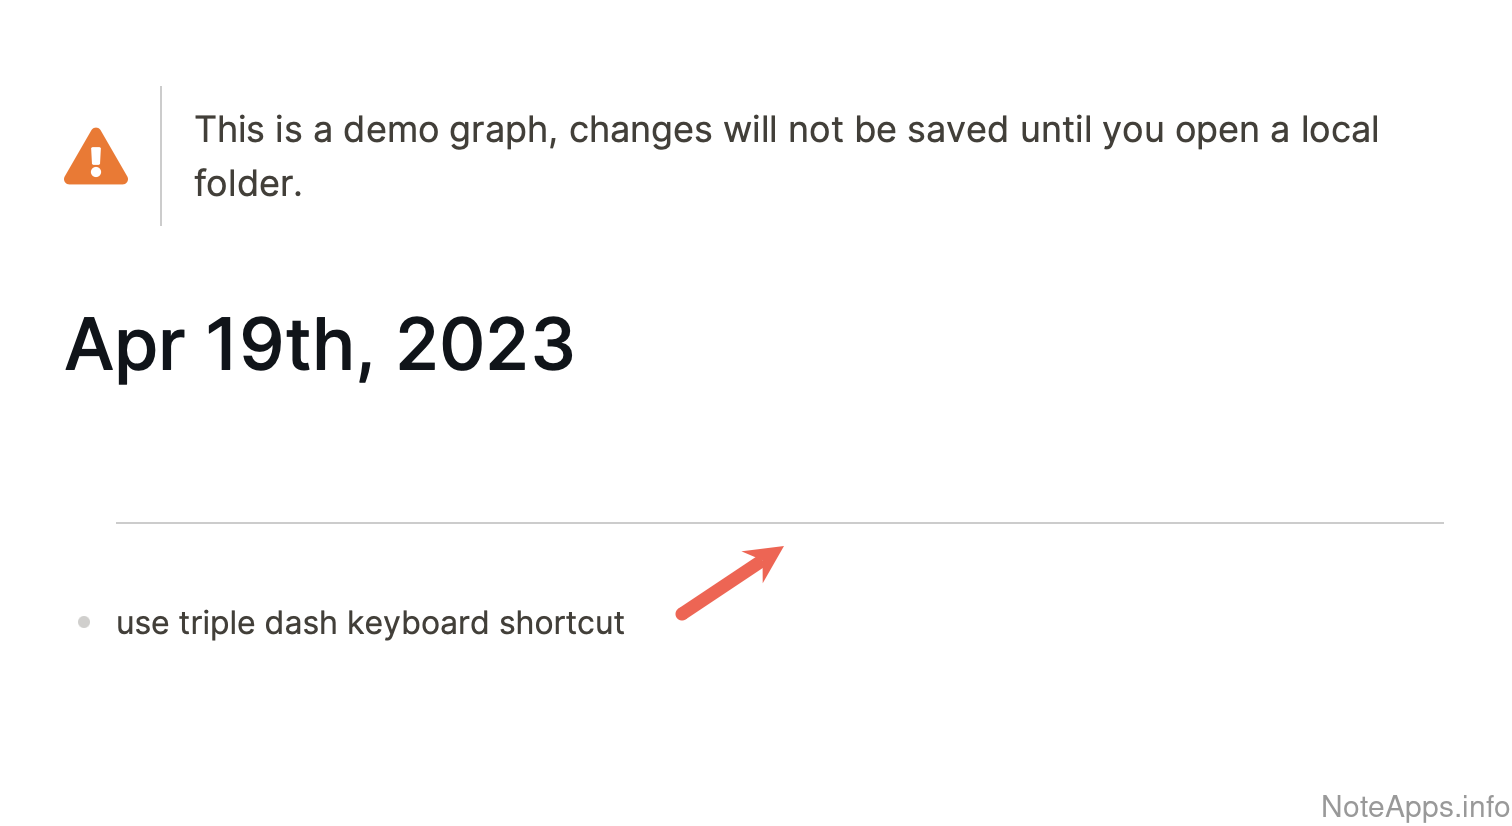Viewport: 1512px width, 826px height.
Task: Open the Apr 19th, 2023 journal page title
Action: [x=320, y=345]
